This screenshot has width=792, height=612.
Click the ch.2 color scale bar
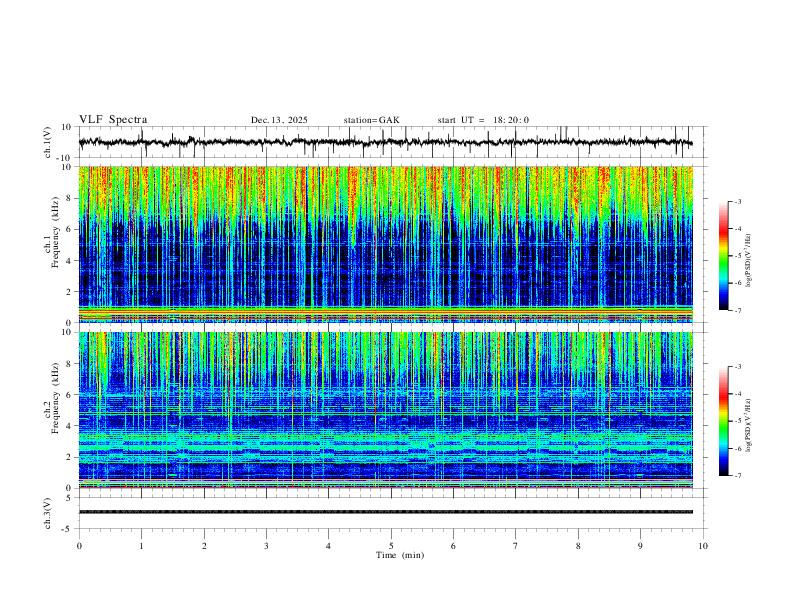(724, 421)
